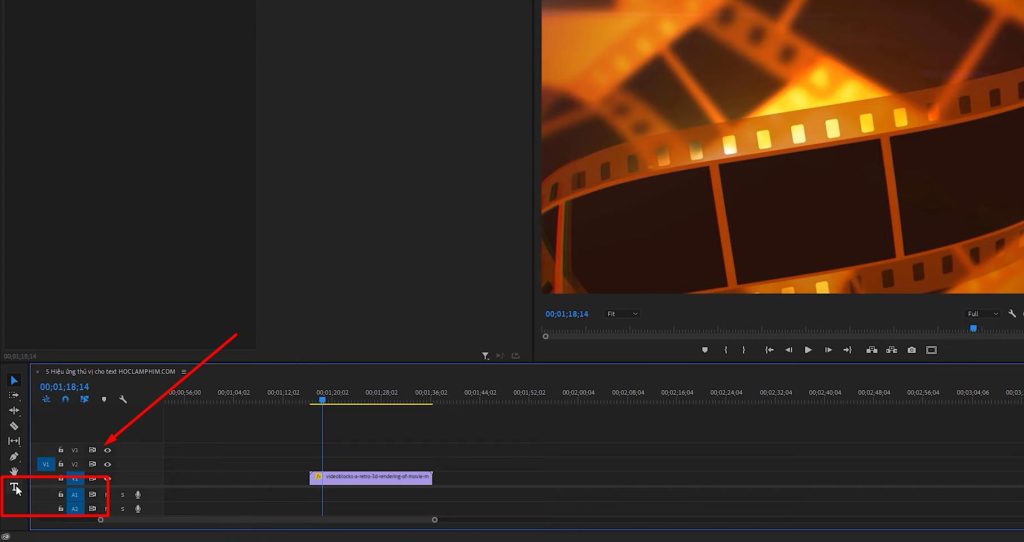The image size is (1024, 542).
Task: Click the sequence tab title
Action: click(110, 371)
